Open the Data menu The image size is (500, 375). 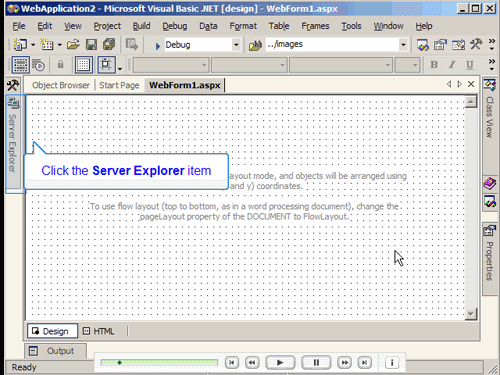(208, 26)
